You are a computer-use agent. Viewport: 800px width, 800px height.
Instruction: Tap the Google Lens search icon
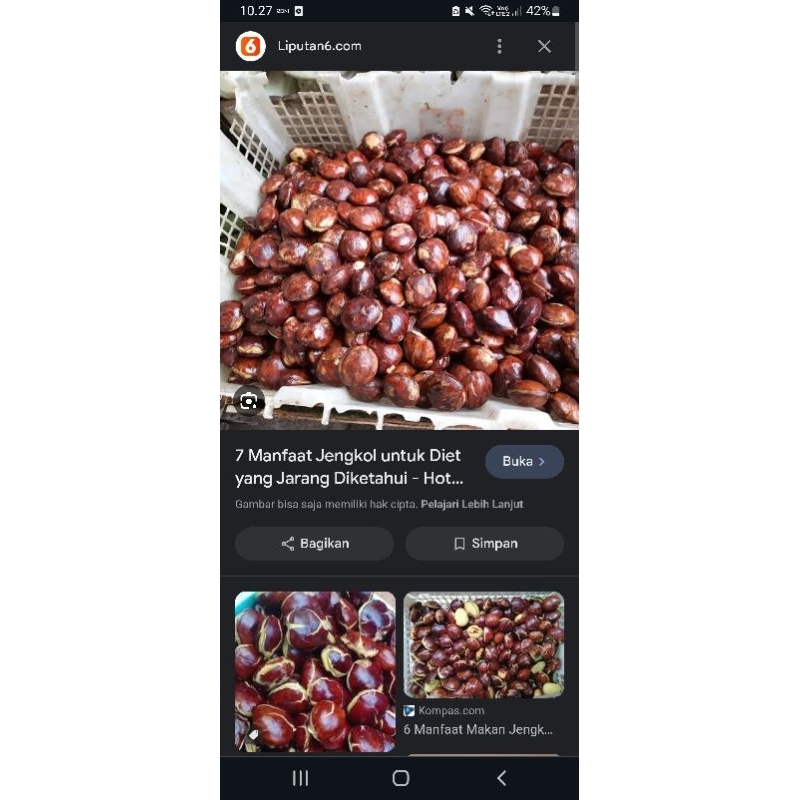pyautogui.click(x=249, y=401)
